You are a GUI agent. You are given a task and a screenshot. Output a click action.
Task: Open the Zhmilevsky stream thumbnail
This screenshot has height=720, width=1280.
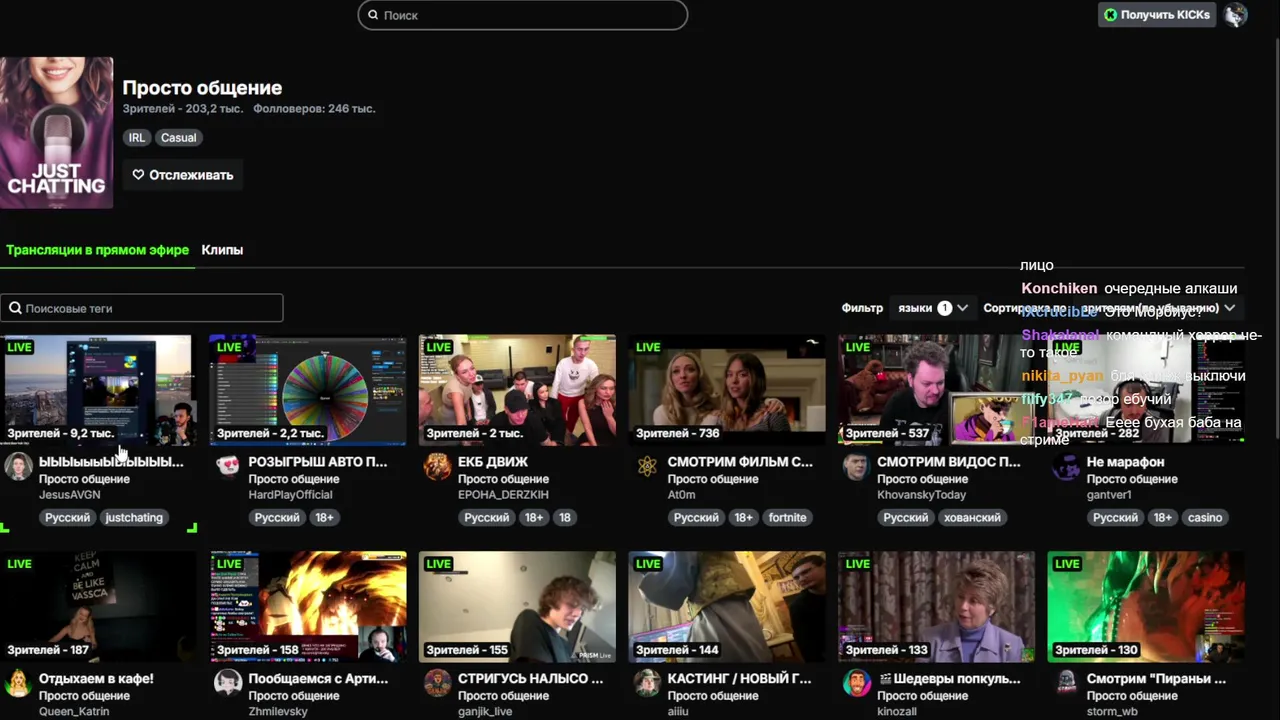click(308, 606)
